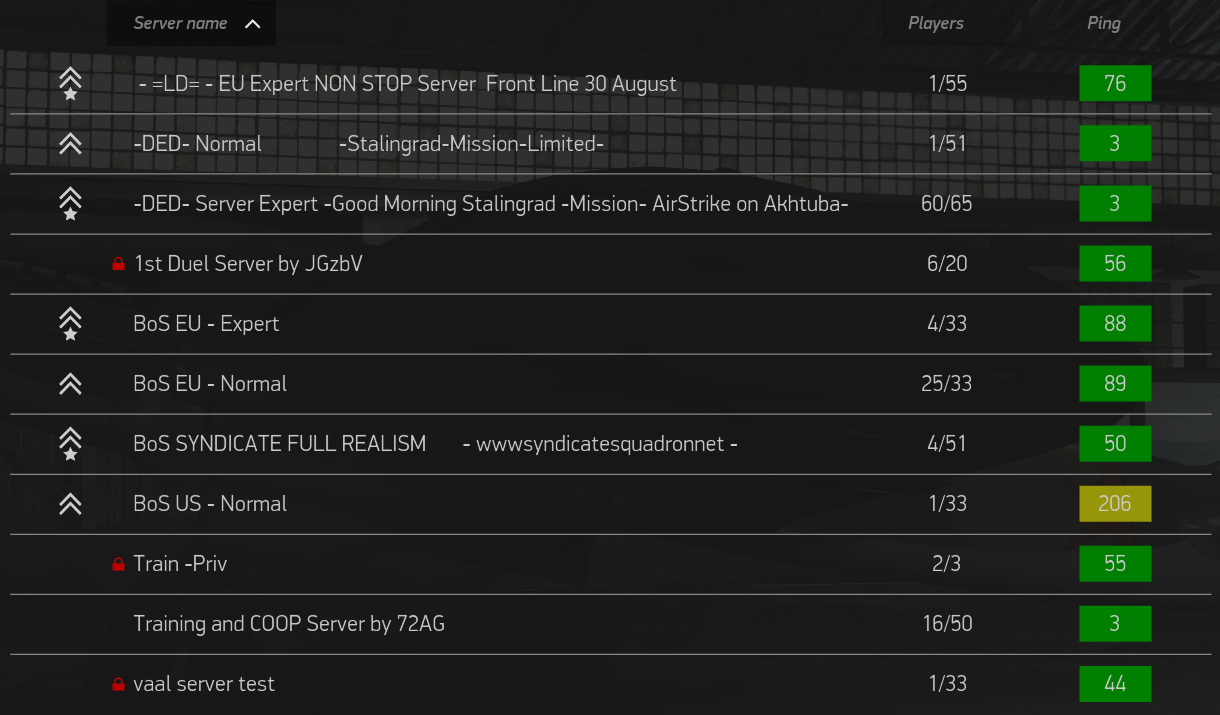Sort server list by Players column
This screenshot has height=715, width=1220.
tap(936, 23)
